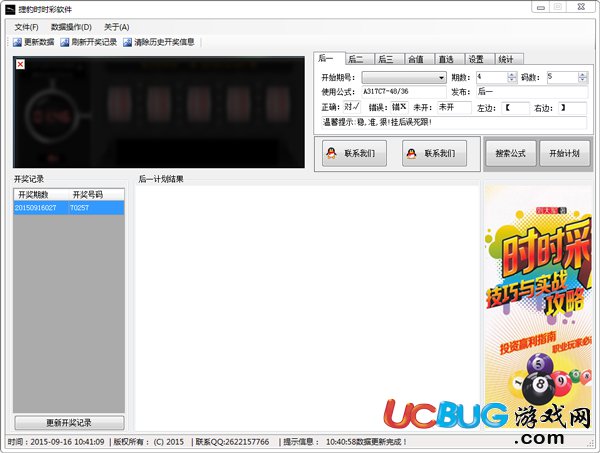Close the 捷豹时时彩软件 window

581,7
